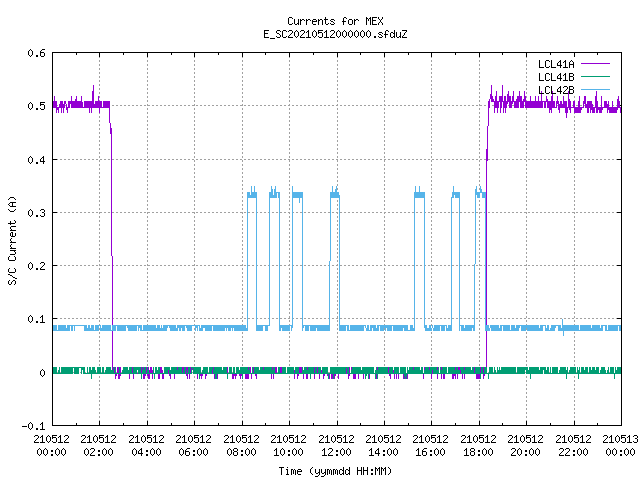The image size is (640, 480).
Task: Click the 210512 06:00 x-axis tick label
Action: (x=193, y=446)
